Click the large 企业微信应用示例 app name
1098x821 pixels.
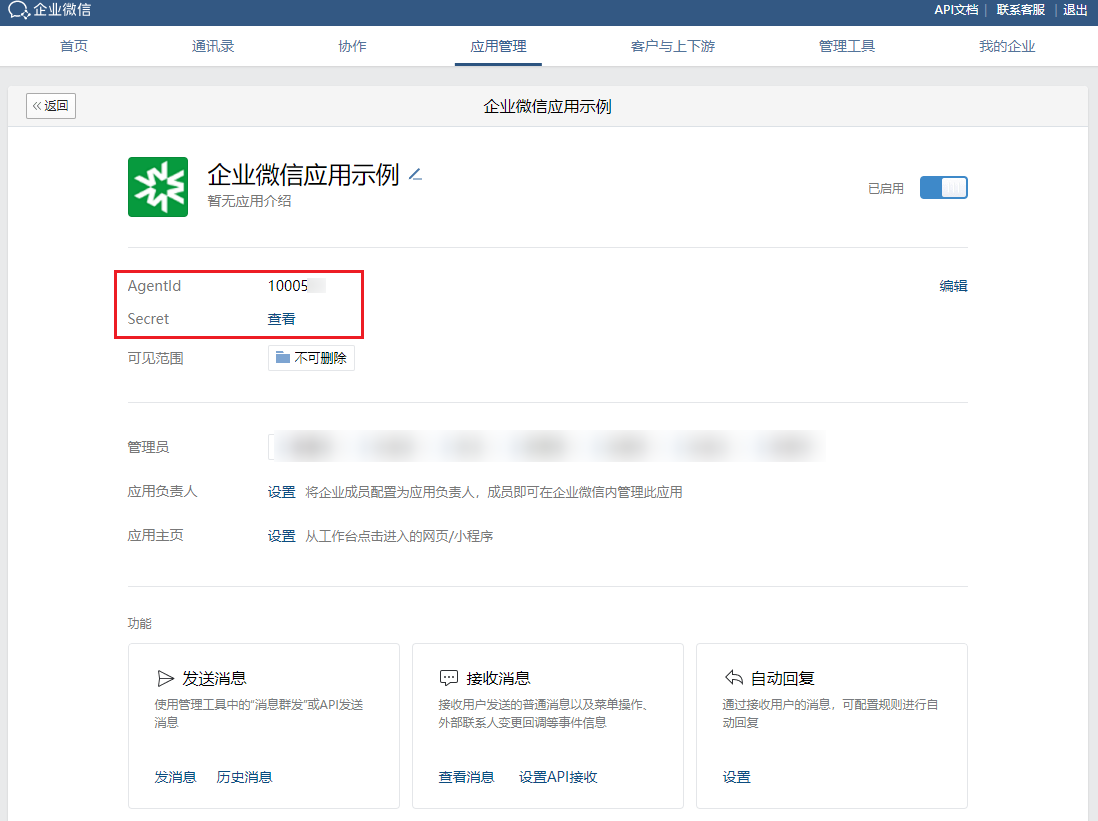303,174
